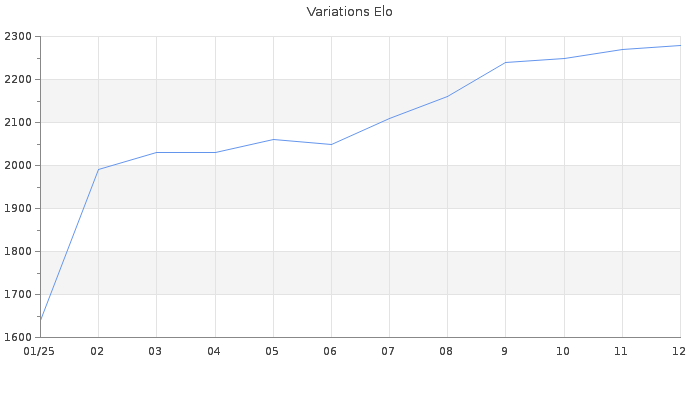Click the 1700 y-axis label
Viewport: 700px width, 400px height.
[19, 295]
